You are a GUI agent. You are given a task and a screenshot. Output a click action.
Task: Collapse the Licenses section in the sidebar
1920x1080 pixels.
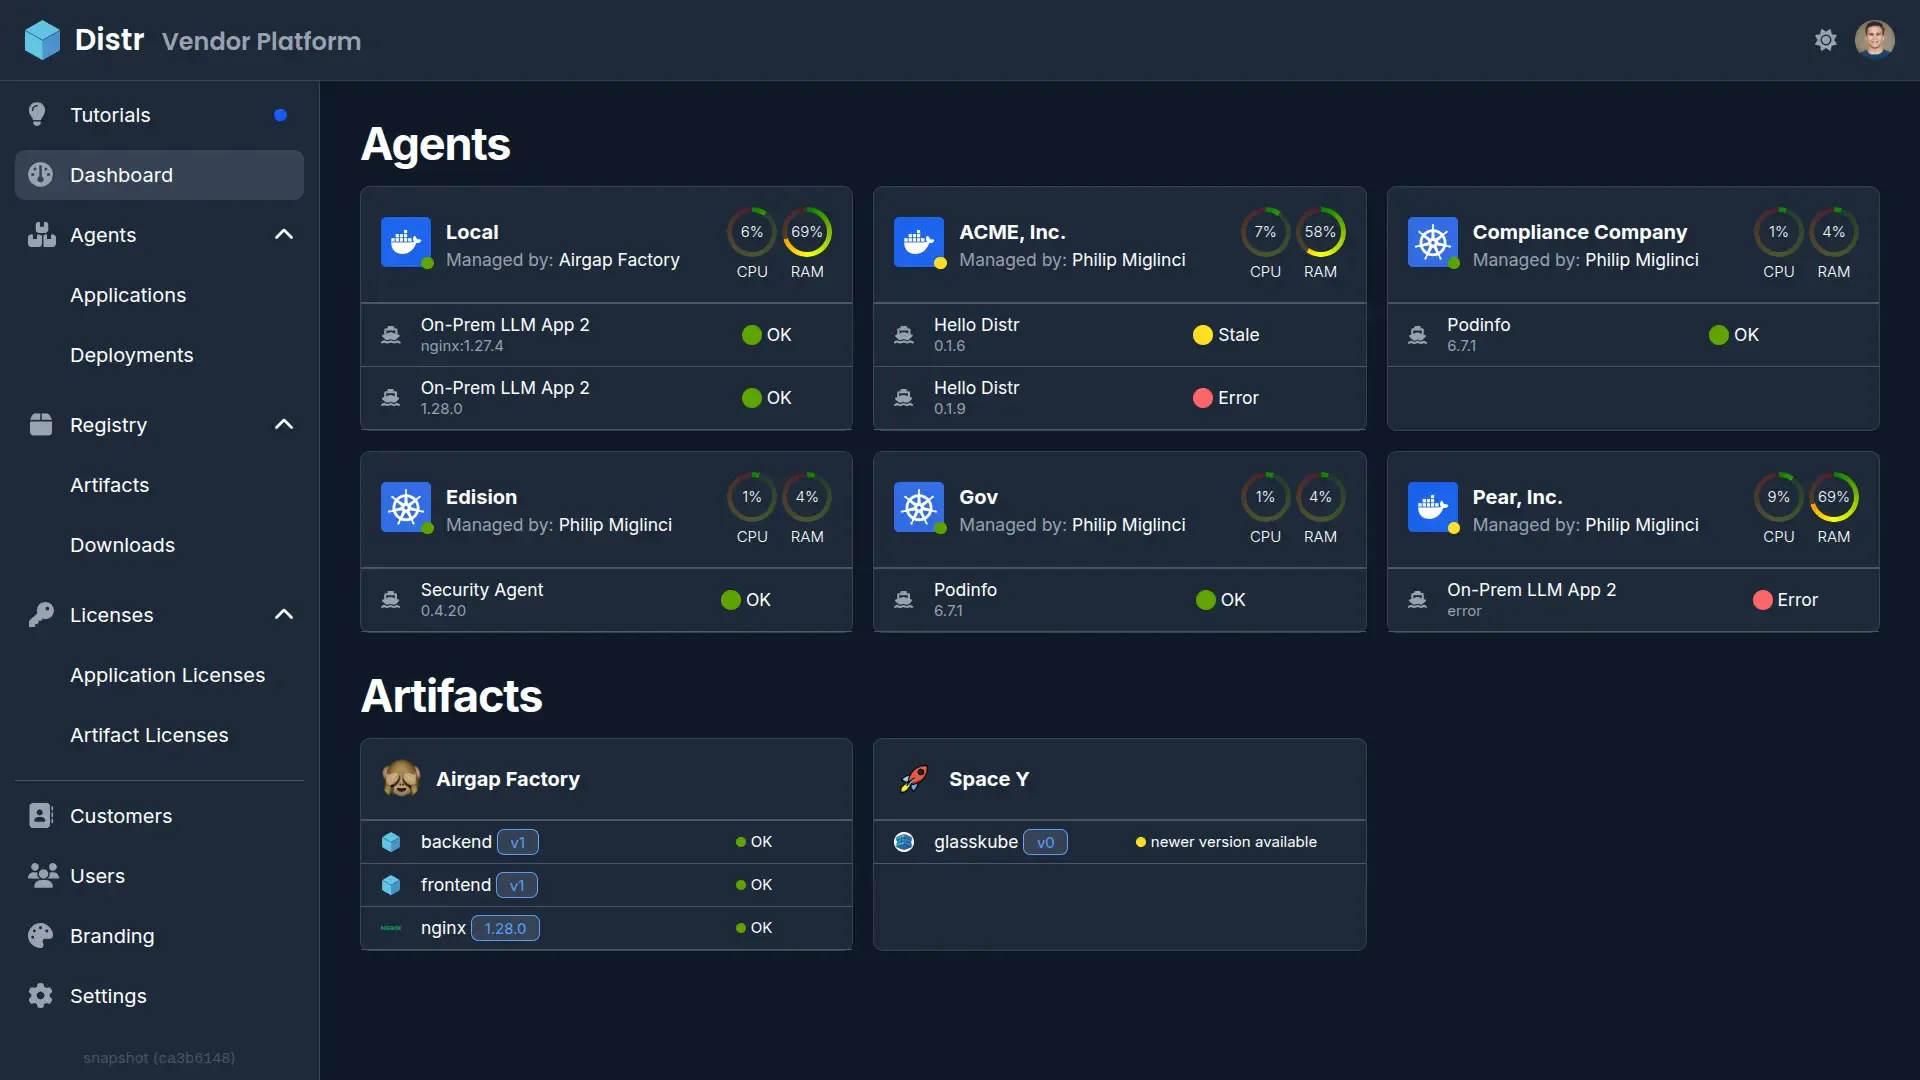[284, 614]
